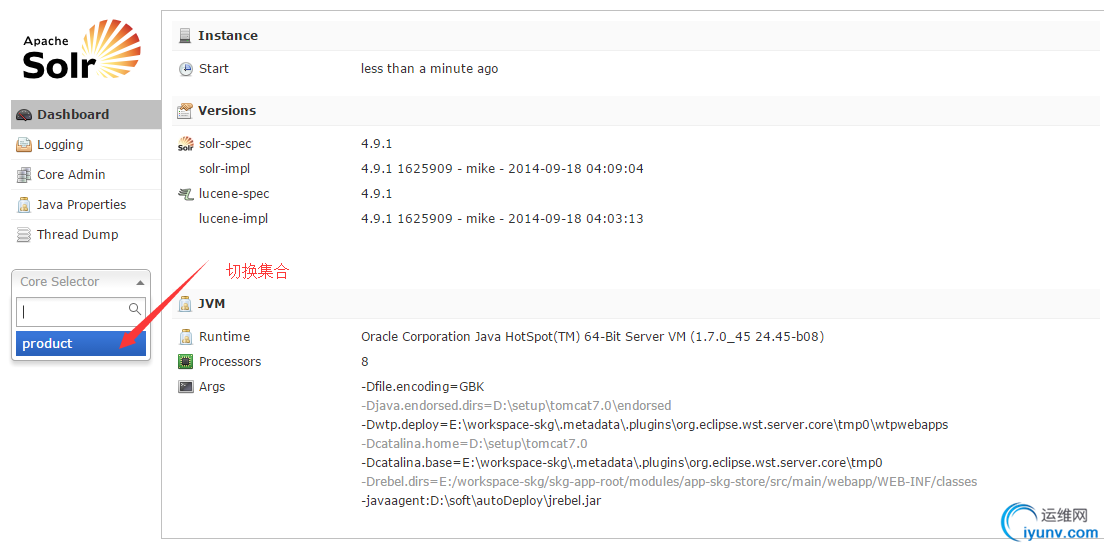The width and height of the screenshot is (1104, 549).
Task: Click the -Dfile.encoding=GBK argument
Action: click(x=422, y=387)
